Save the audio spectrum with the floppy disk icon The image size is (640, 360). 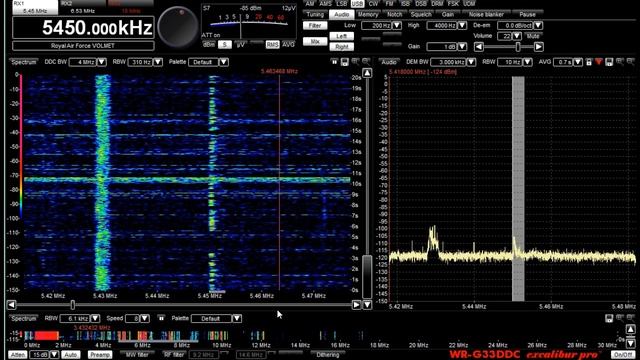(609, 62)
